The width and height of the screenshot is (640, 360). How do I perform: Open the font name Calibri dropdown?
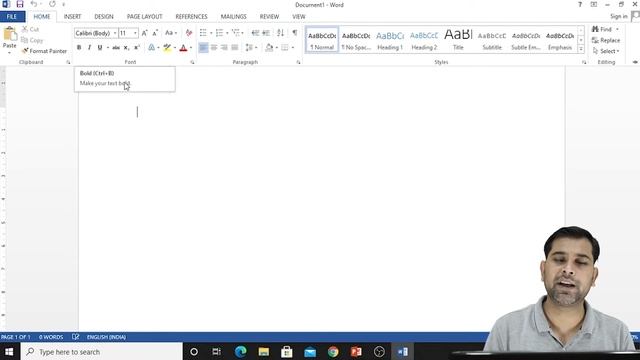coord(115,33)
